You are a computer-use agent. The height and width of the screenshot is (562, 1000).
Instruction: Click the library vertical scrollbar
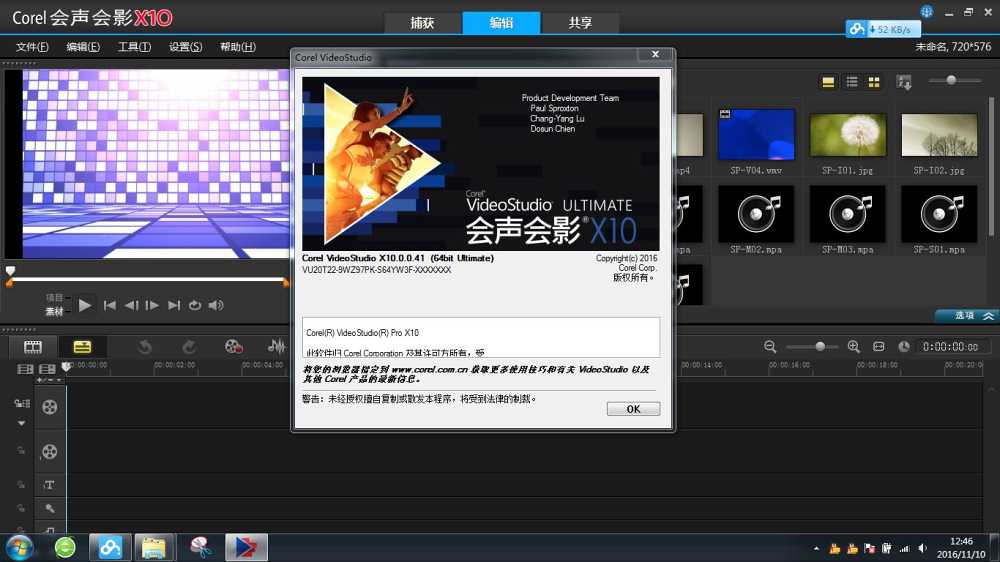tap(991, 166)
